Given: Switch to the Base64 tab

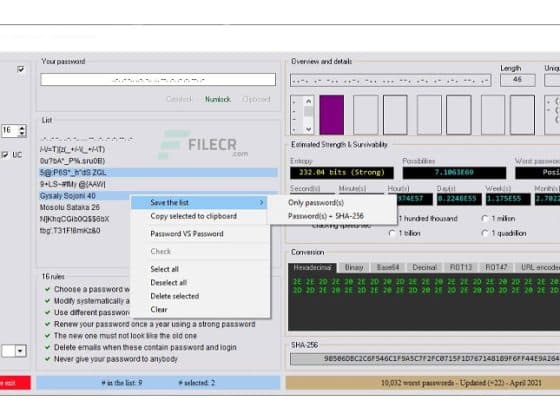Looking at the screenshot, I should [388, 268].
